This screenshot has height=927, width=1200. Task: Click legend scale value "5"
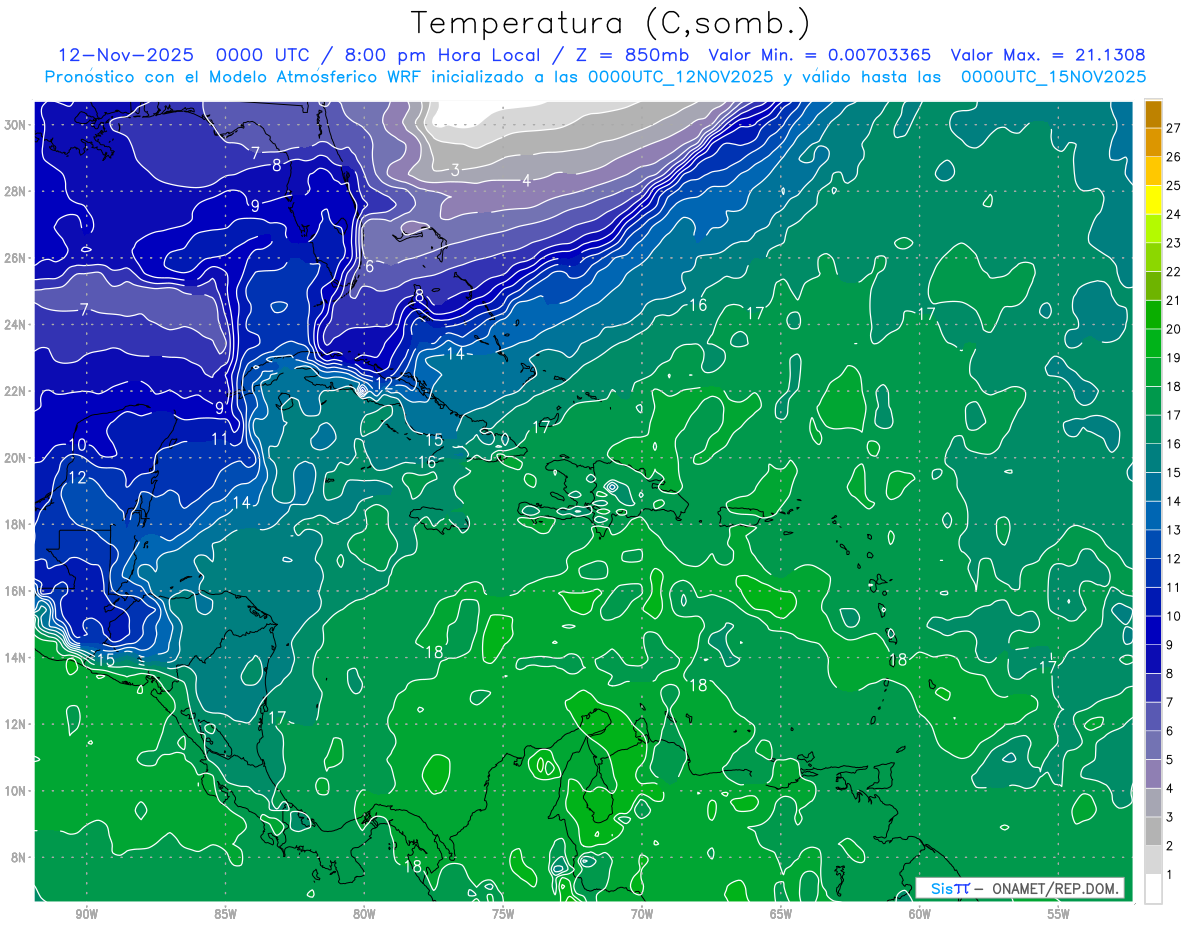[1170, 760]
